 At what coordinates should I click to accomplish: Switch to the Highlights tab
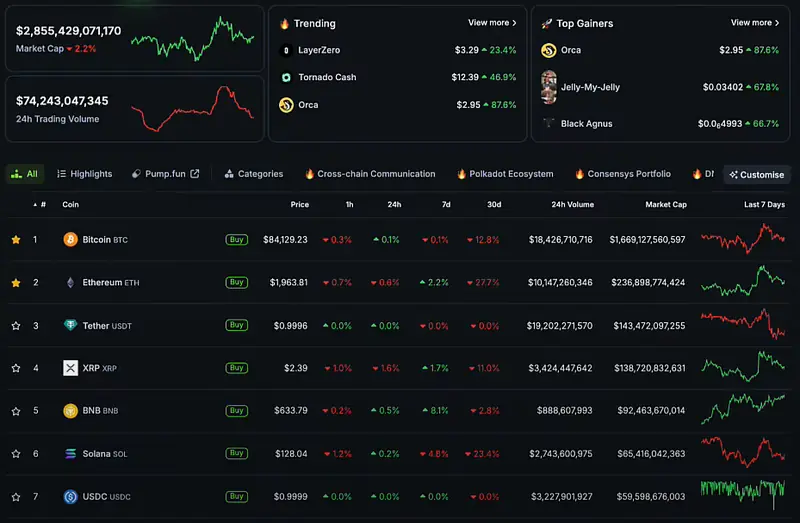(x=85, y=174)
